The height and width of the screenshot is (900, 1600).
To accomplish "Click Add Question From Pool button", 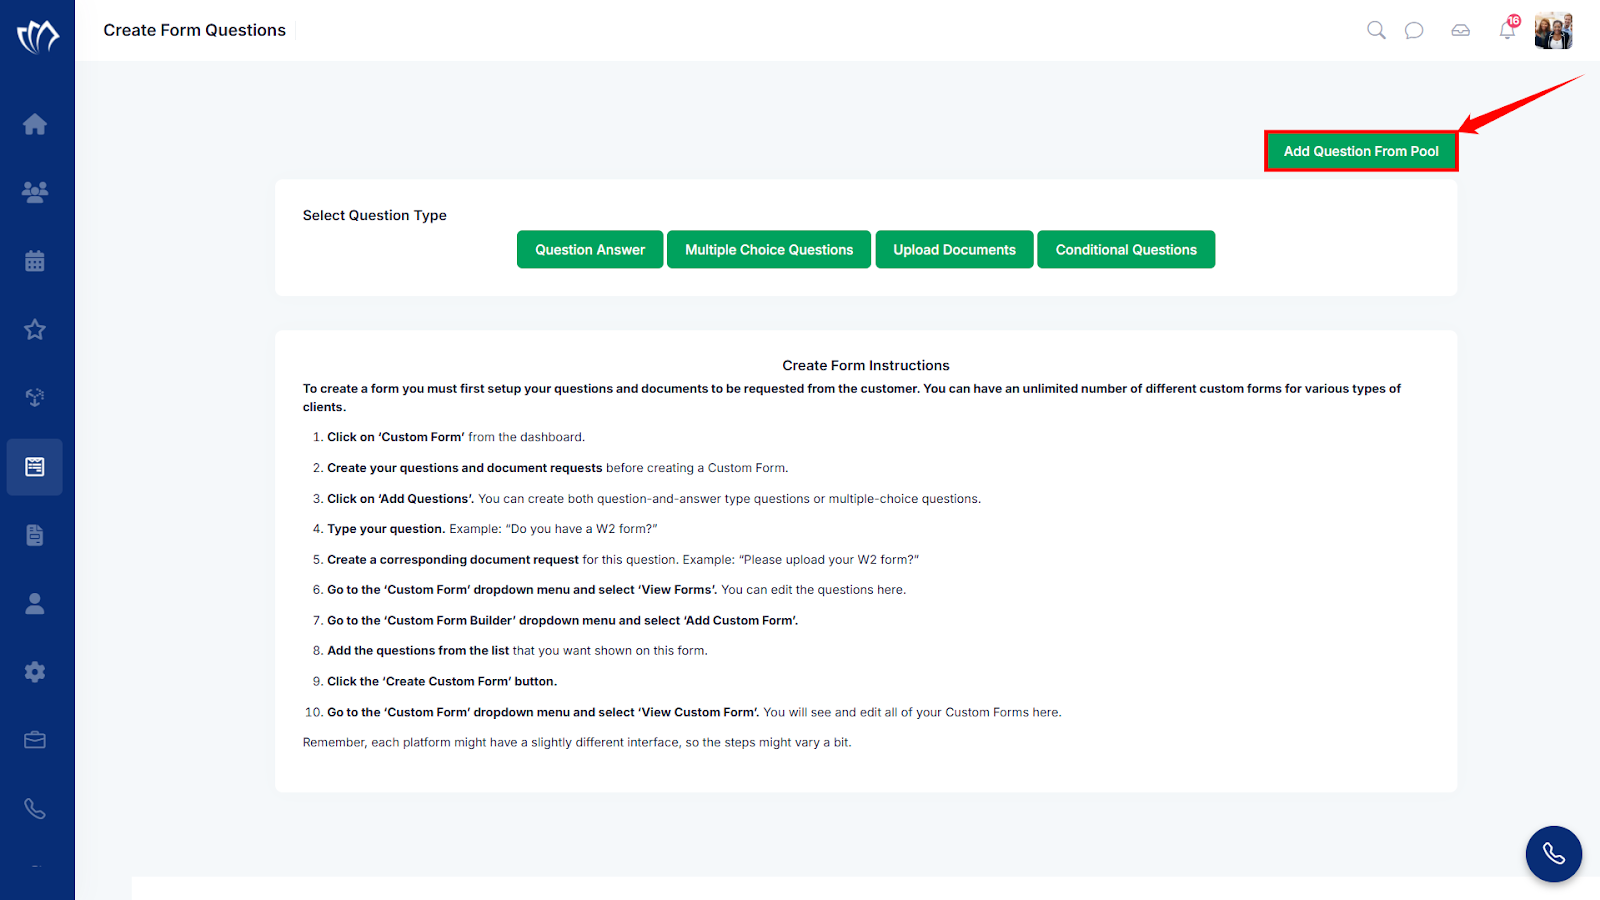I will [x=1361, y=151].
